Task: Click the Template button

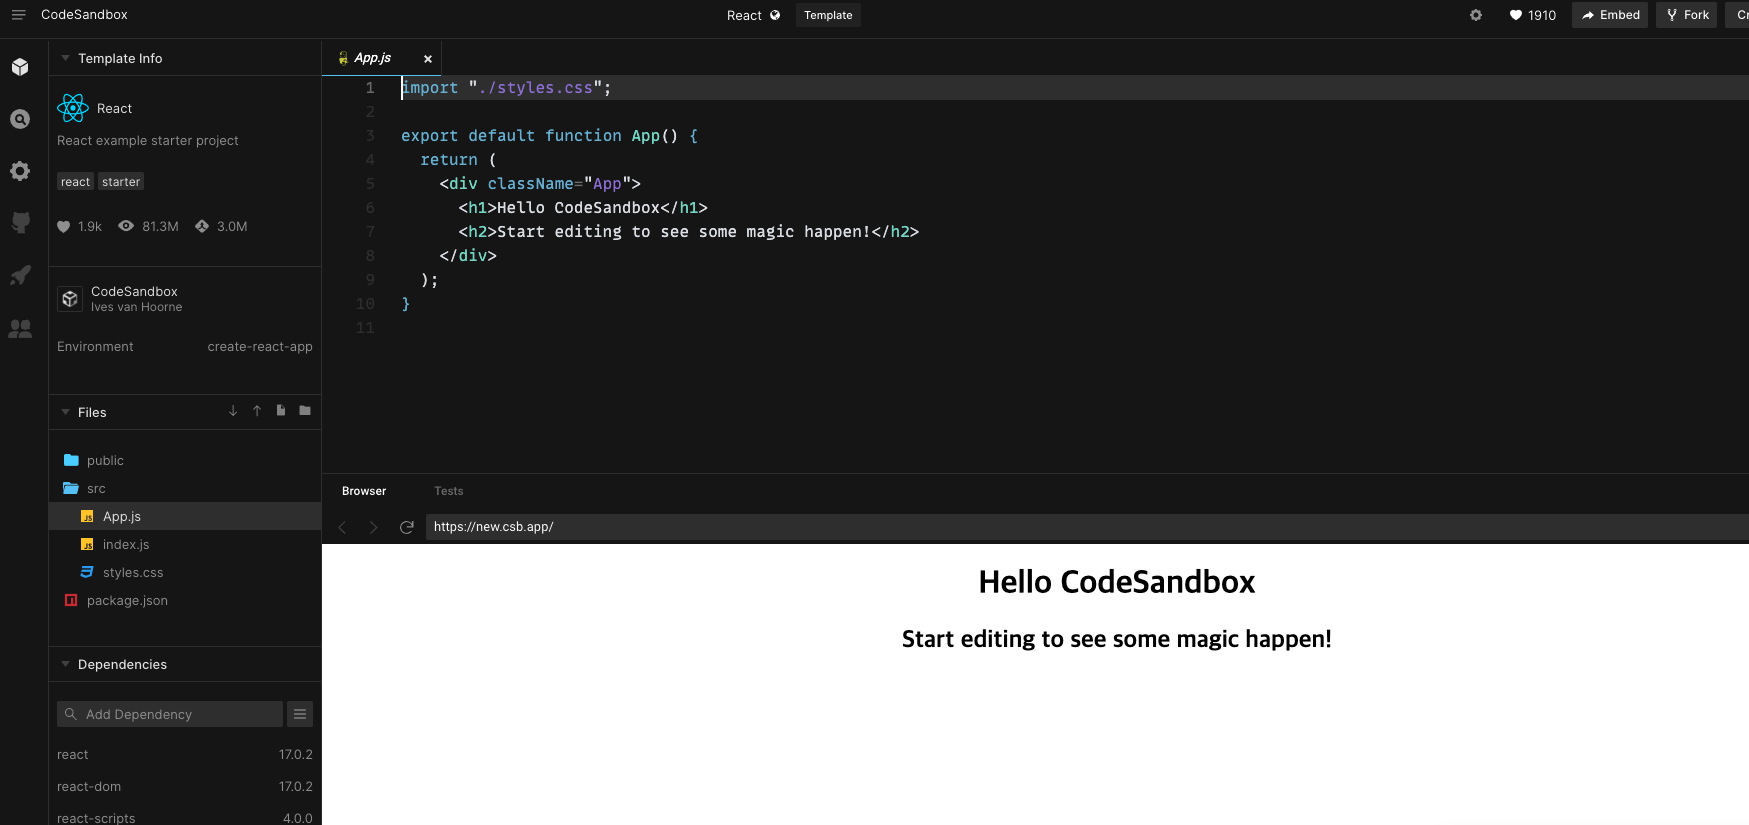Action: tap(828, 15)
